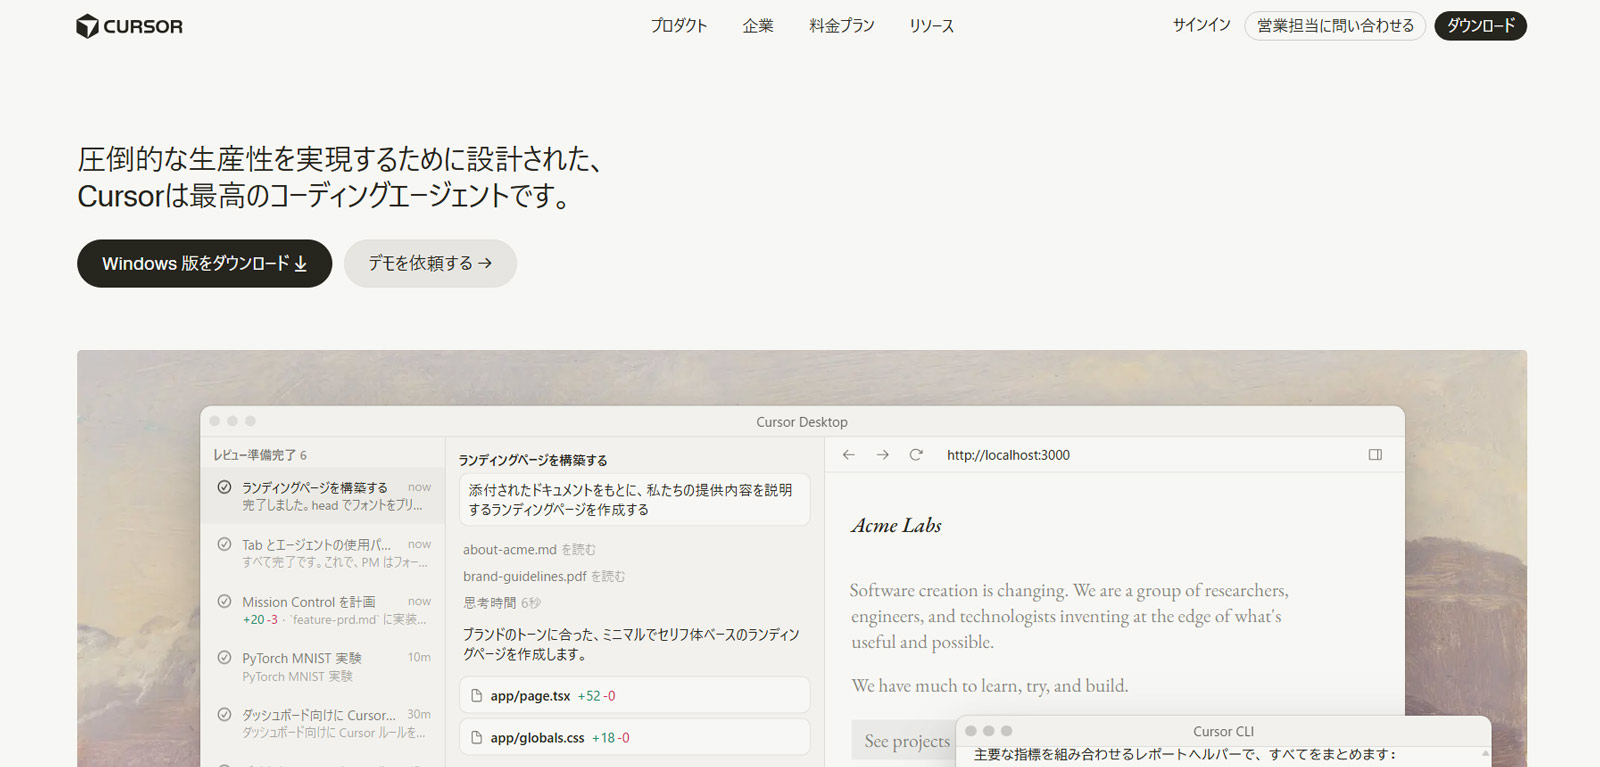Viewport: 1600px width, 767px height.
Task: Select Mission Control を計画 task row
Action: coord(322,610)
